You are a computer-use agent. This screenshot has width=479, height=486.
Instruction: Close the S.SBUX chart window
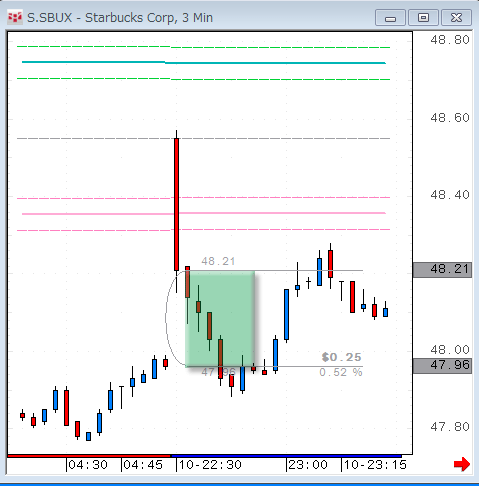pyautogui.click(x=456, y=18)
